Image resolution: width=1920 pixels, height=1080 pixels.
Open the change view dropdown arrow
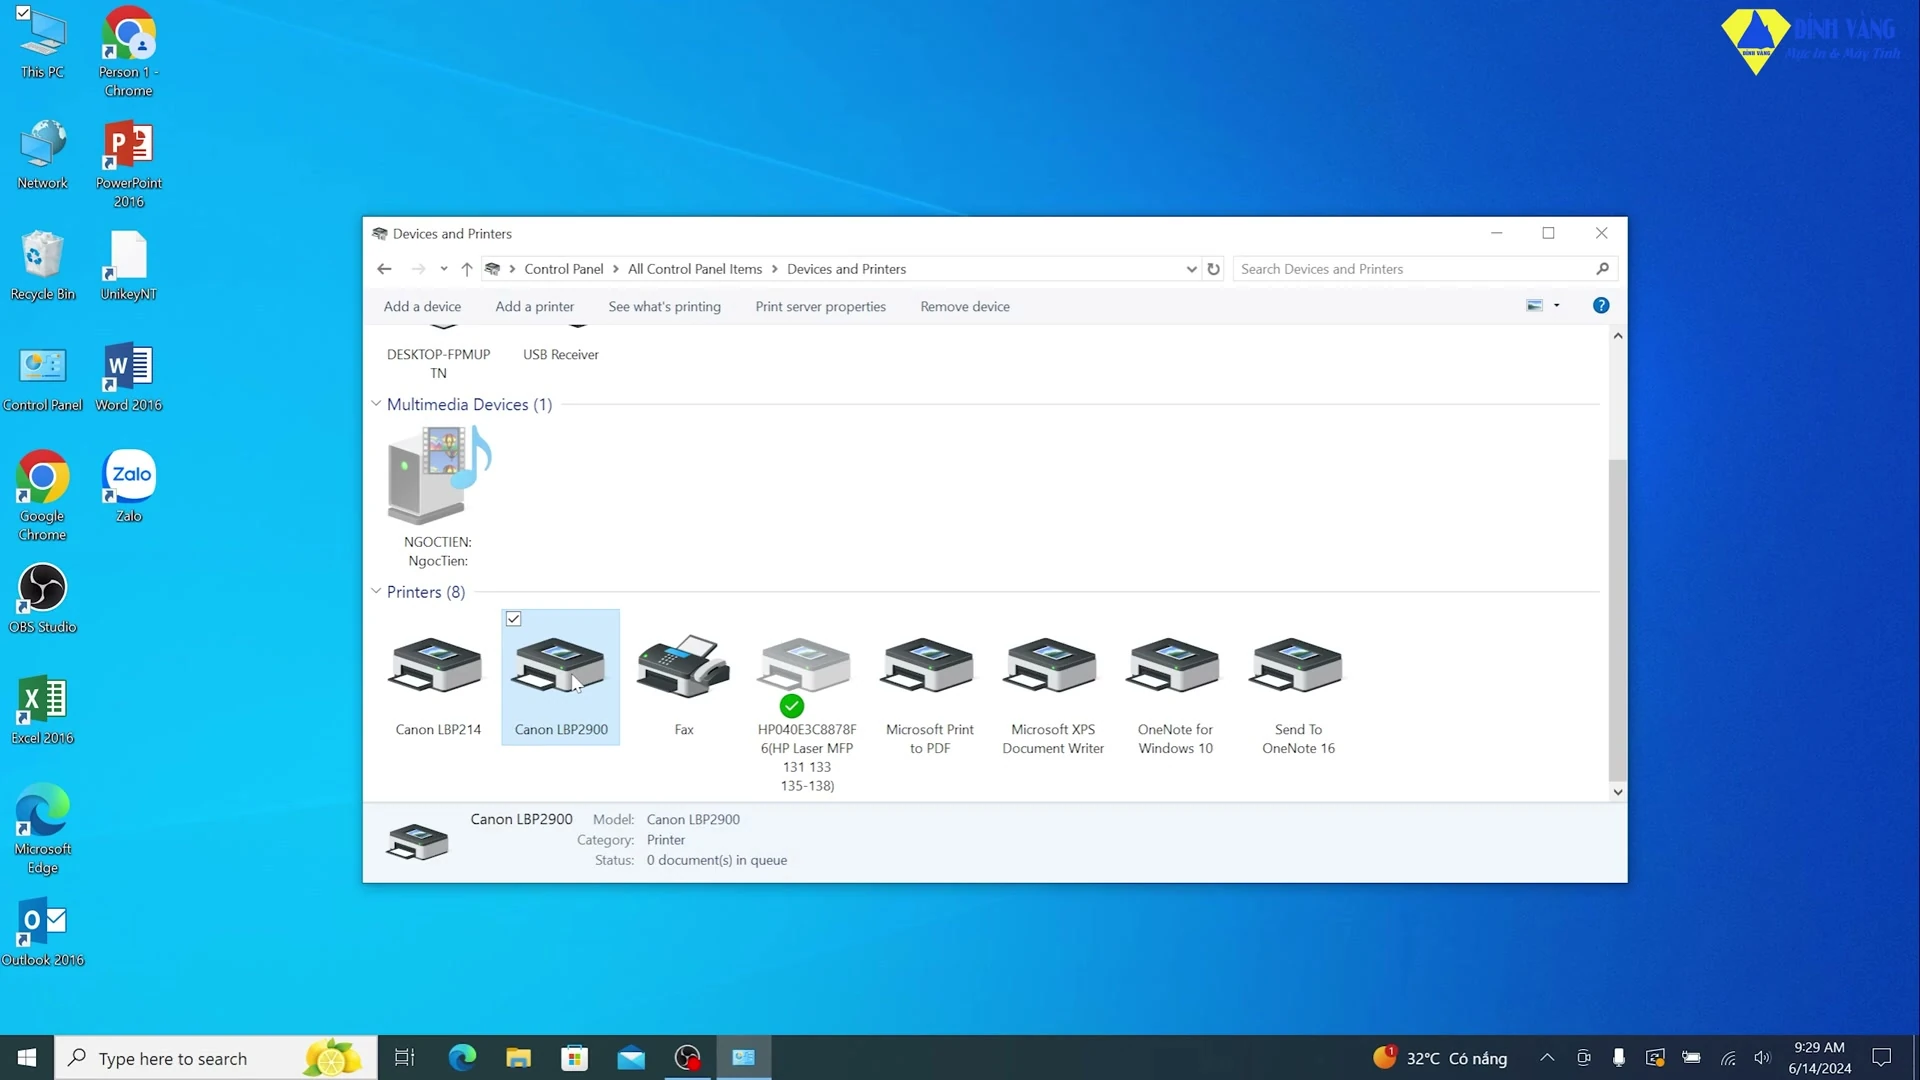(x=1556, y=306)
